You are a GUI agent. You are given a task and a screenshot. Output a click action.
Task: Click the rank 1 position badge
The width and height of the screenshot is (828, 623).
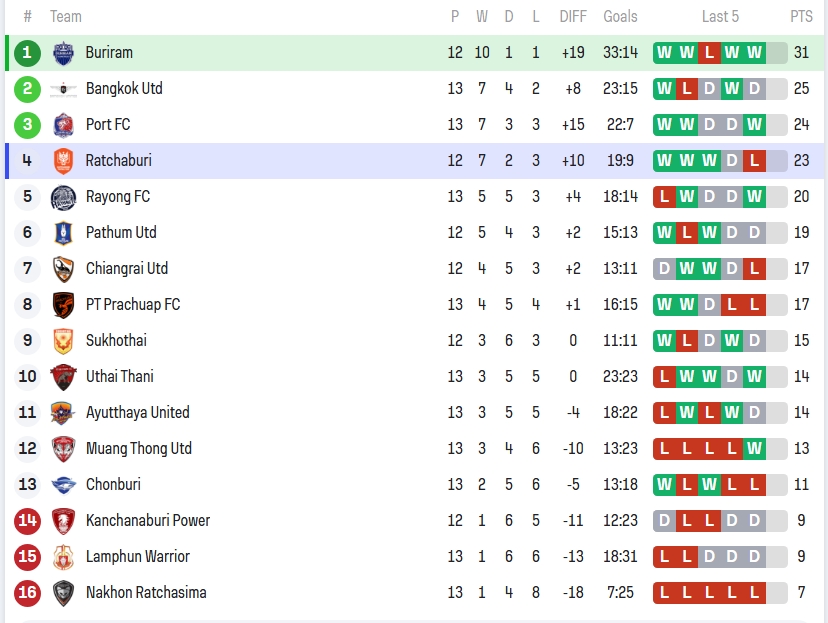27,53
